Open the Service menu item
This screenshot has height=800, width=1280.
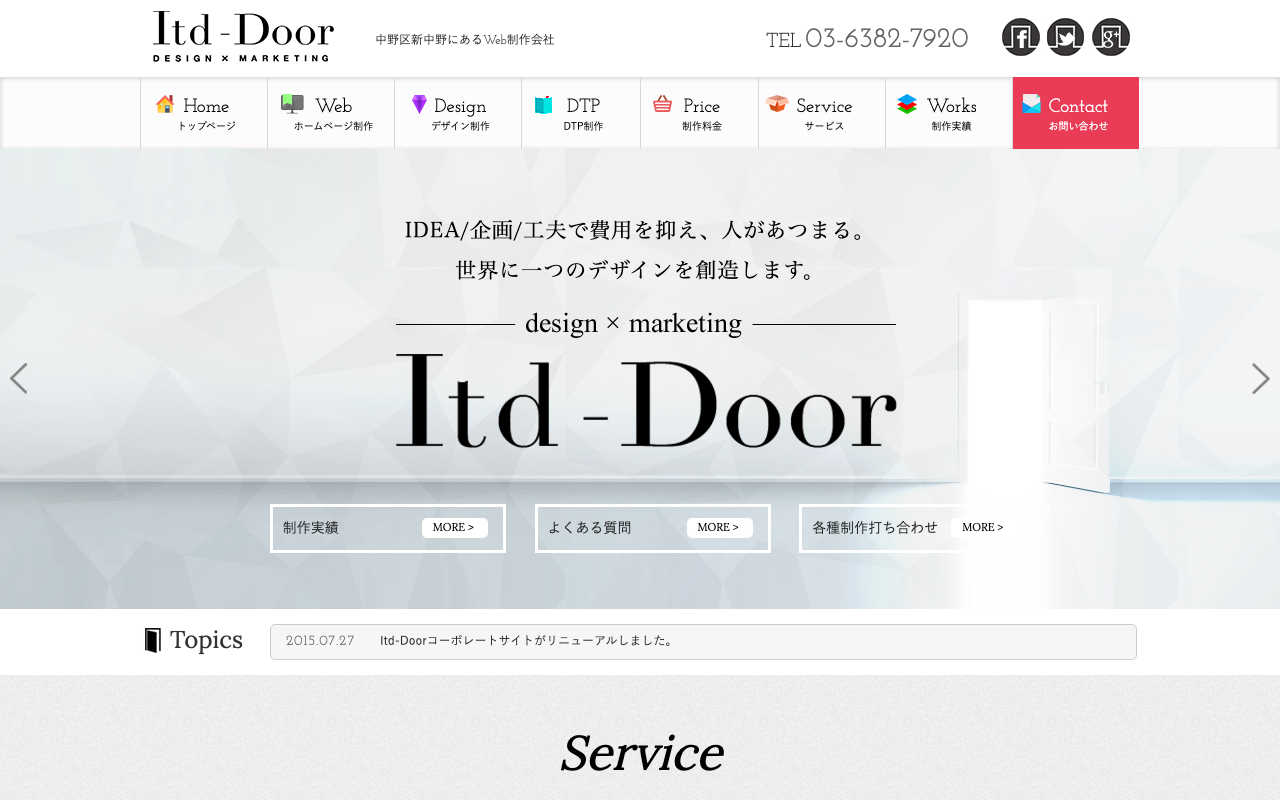coord(822,113)
